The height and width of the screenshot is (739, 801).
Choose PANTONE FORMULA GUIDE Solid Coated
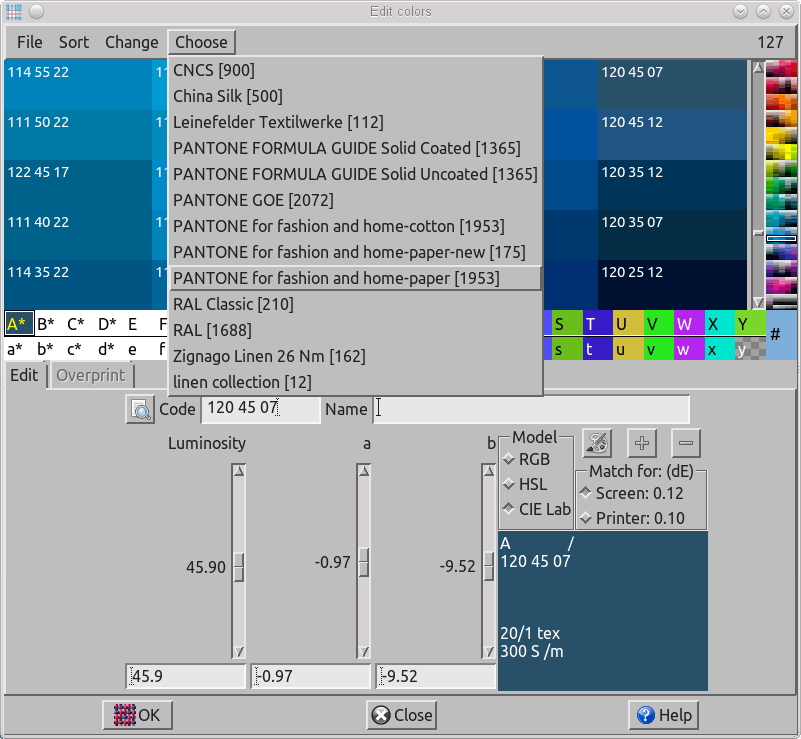tap(355, 149)
